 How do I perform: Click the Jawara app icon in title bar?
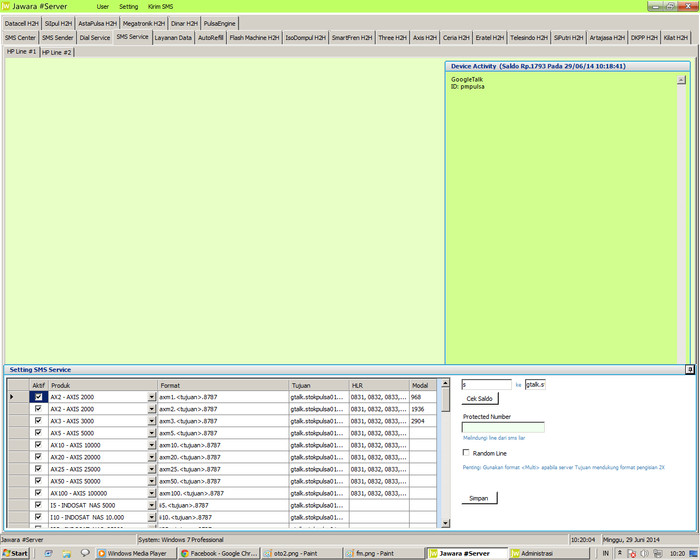pyautogui.click(x=6, y=6)
